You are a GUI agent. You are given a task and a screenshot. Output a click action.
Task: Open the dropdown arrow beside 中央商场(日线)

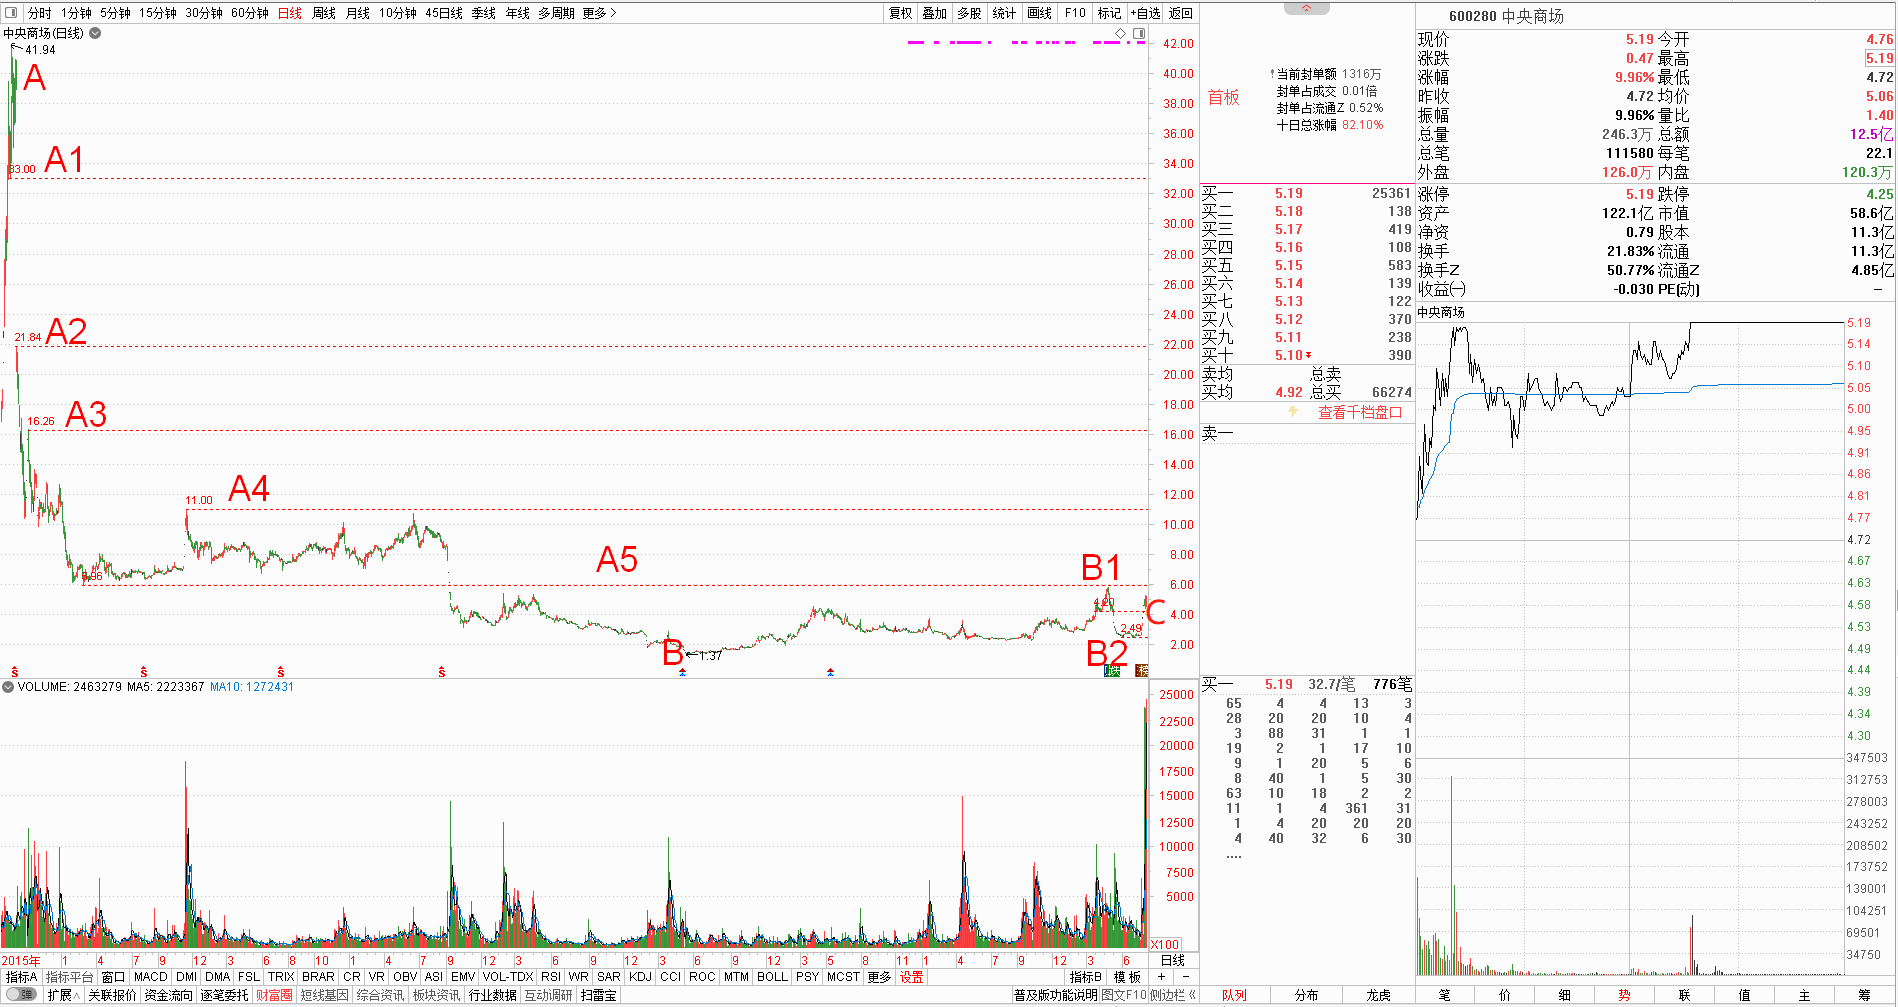point(95,33)
